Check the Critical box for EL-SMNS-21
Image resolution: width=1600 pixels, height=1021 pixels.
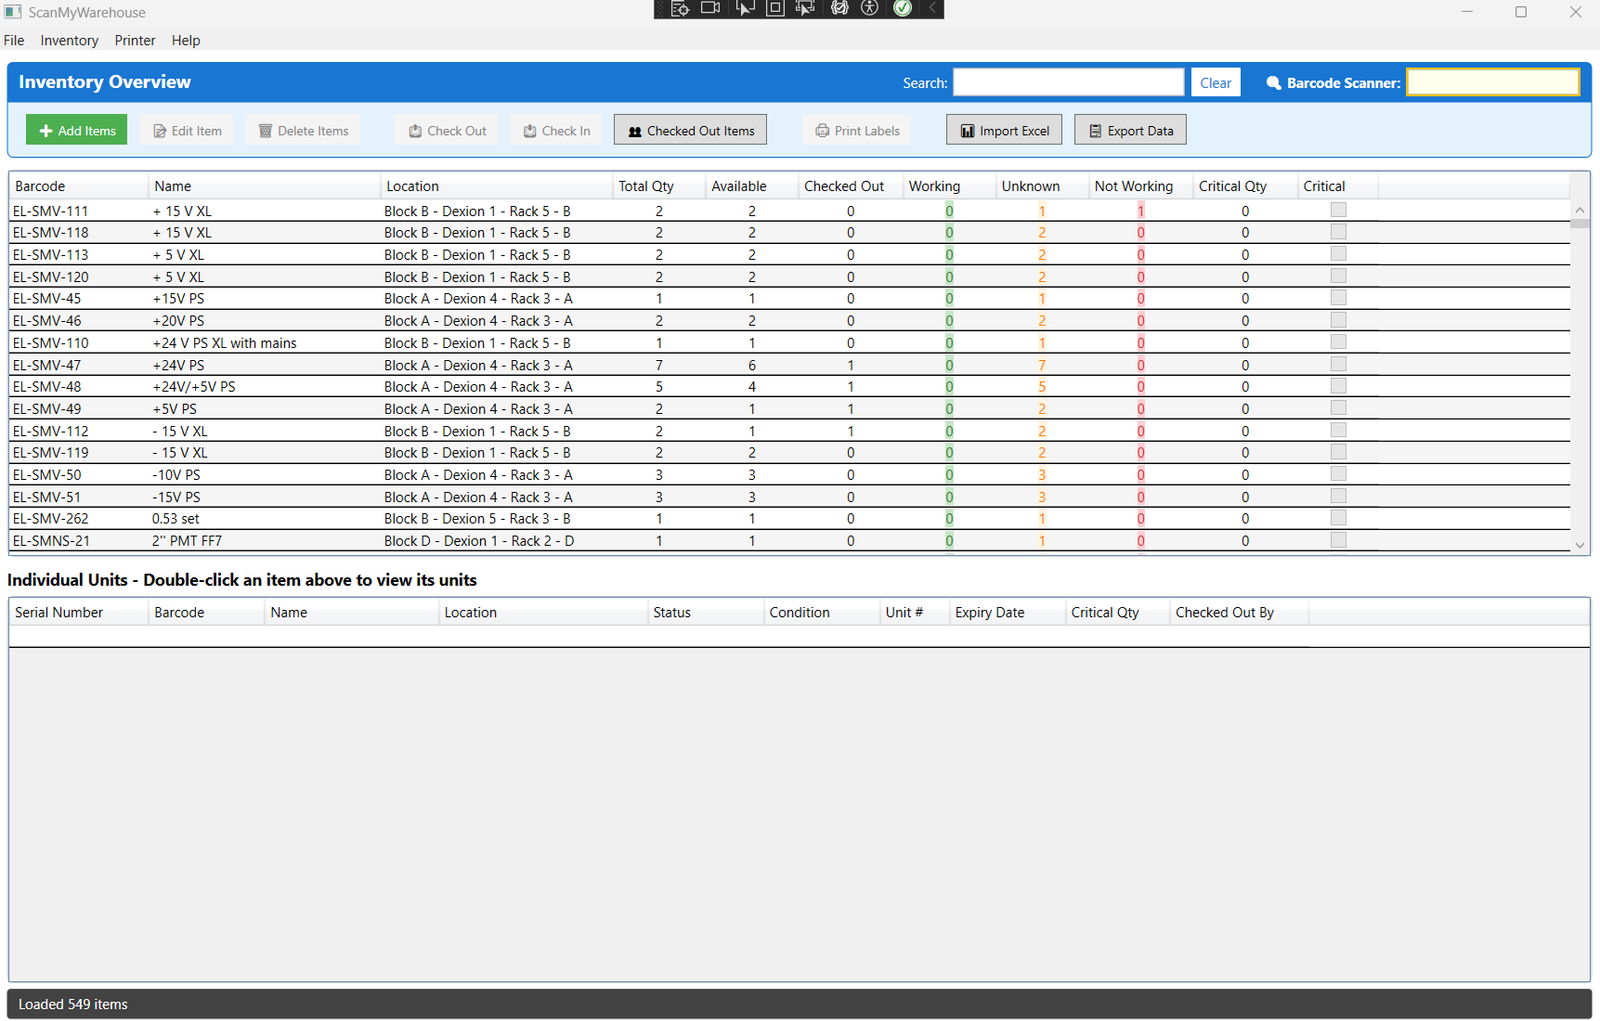(x=1338, y=539)
